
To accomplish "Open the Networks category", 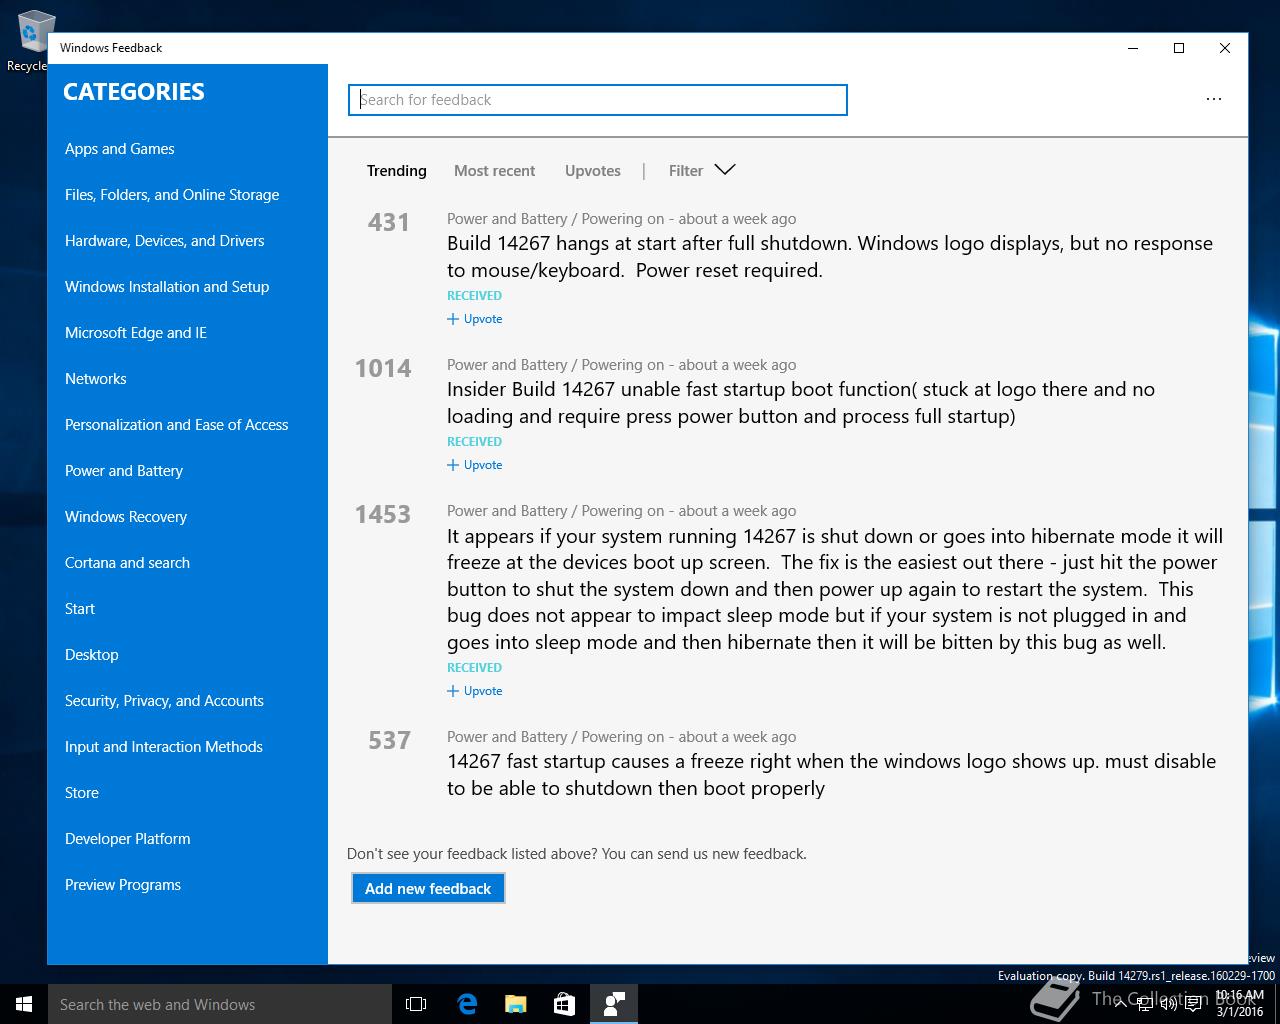I will [x=95, y=379].
